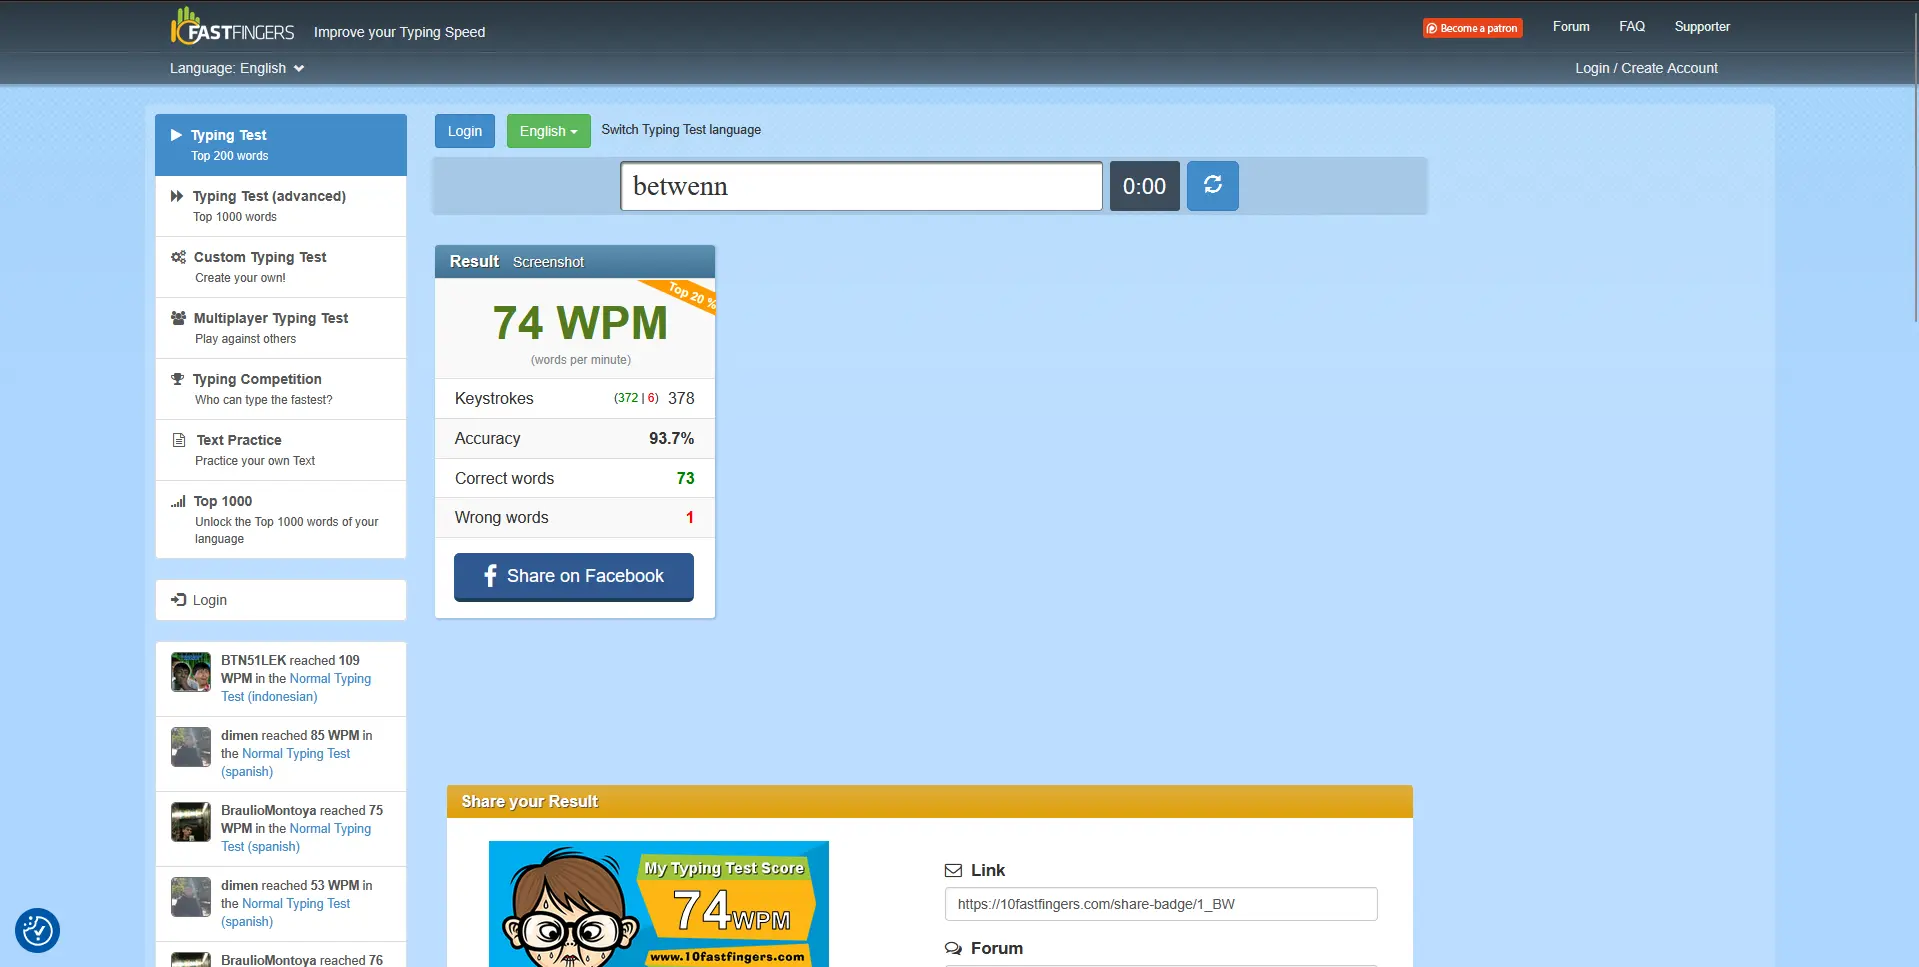Click BraulioMontoya's avatar beside 75 WPM
1919x967 pixels.
[x=190, y=822]
